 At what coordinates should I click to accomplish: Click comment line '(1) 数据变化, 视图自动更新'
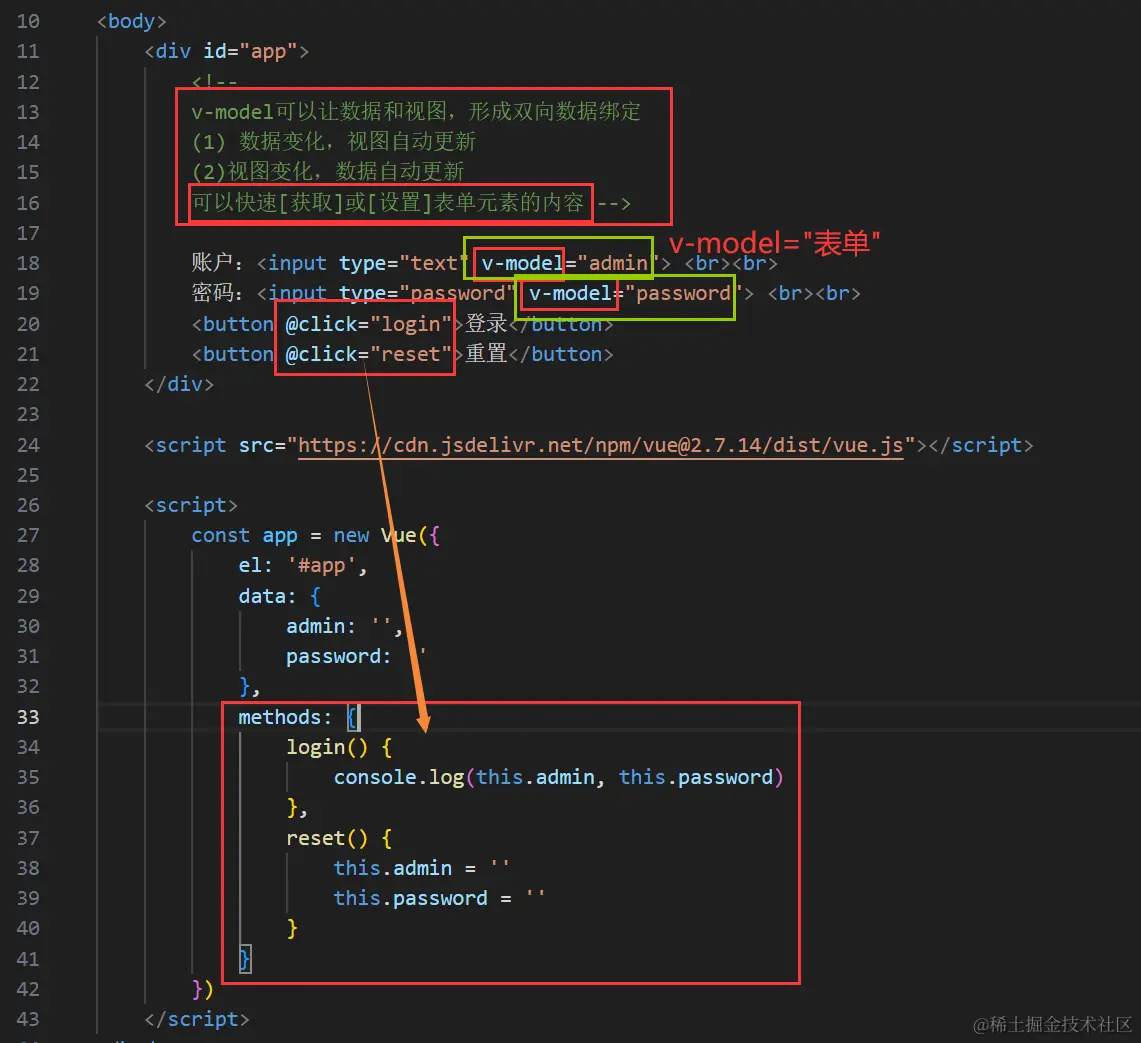(x=333, y=141)
